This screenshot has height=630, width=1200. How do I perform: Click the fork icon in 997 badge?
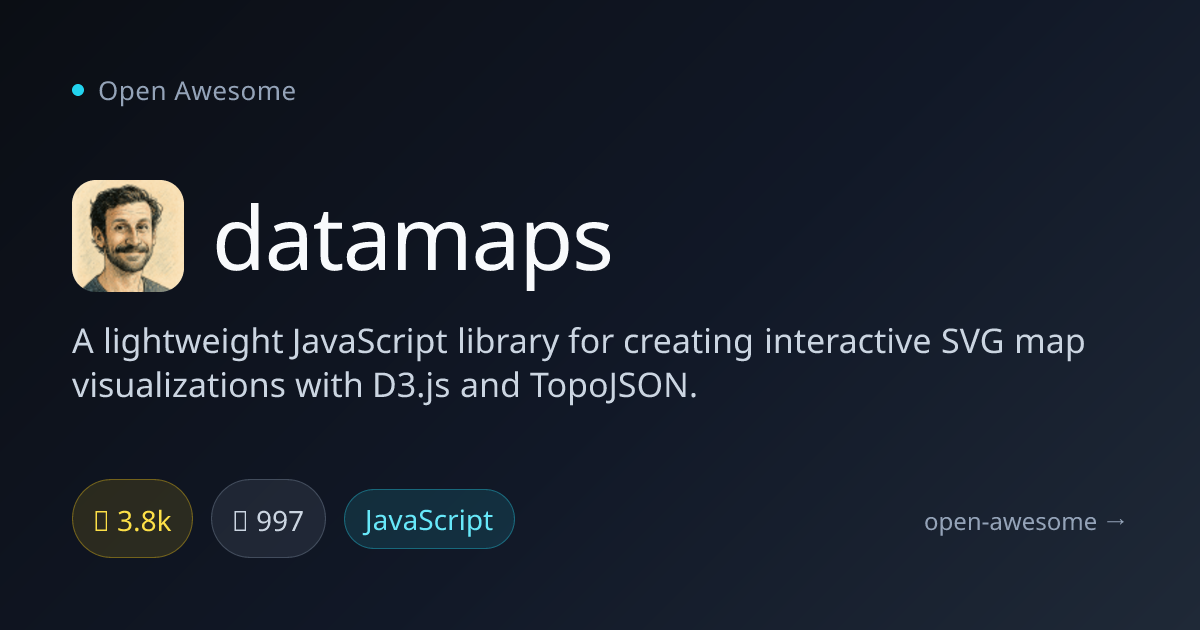point(240,521)
